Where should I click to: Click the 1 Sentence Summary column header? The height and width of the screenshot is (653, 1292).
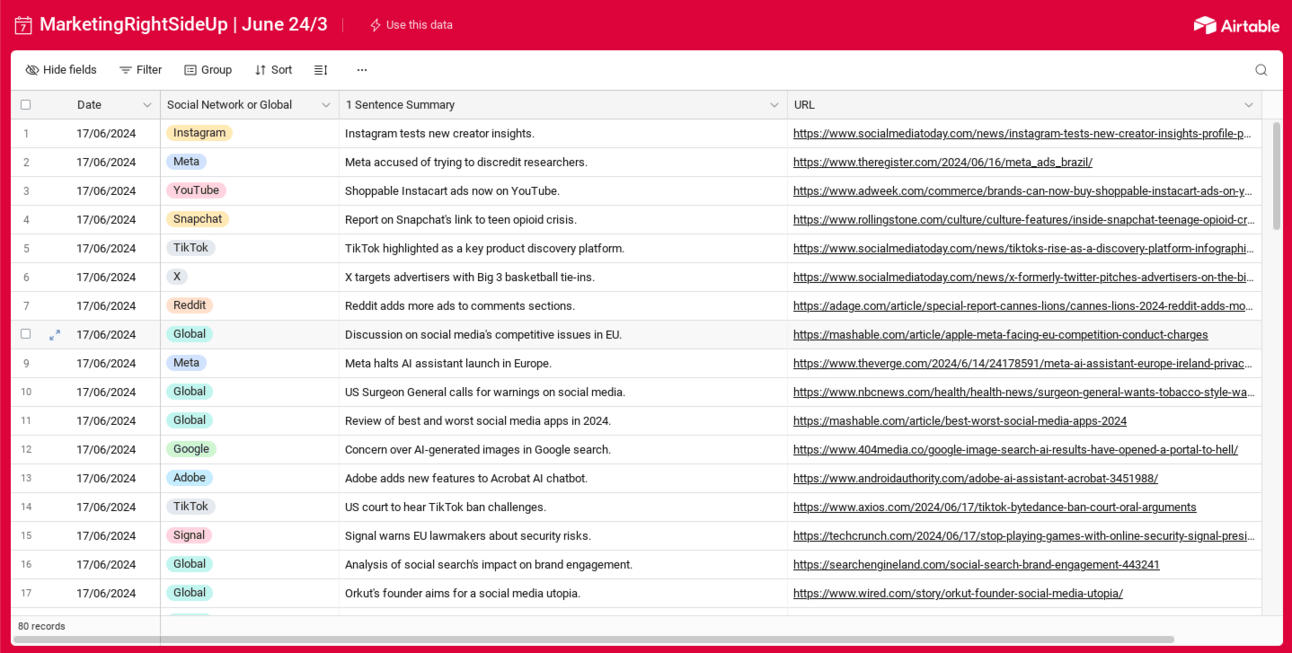coord(563,105)
